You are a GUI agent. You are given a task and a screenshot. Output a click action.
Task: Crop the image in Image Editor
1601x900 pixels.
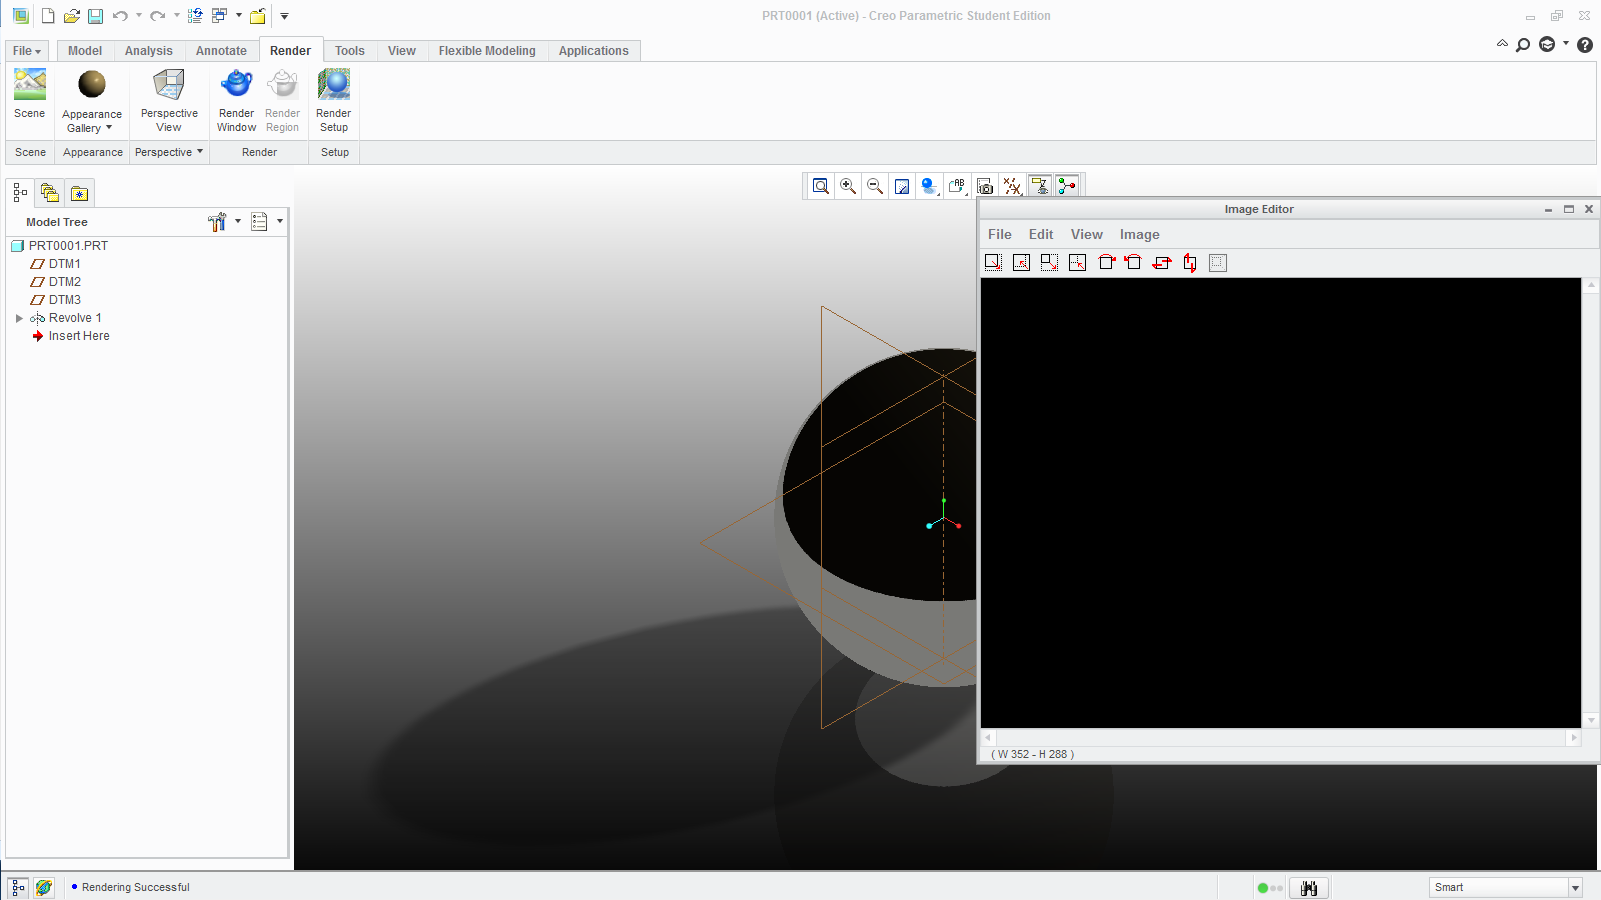(1217, 262)
